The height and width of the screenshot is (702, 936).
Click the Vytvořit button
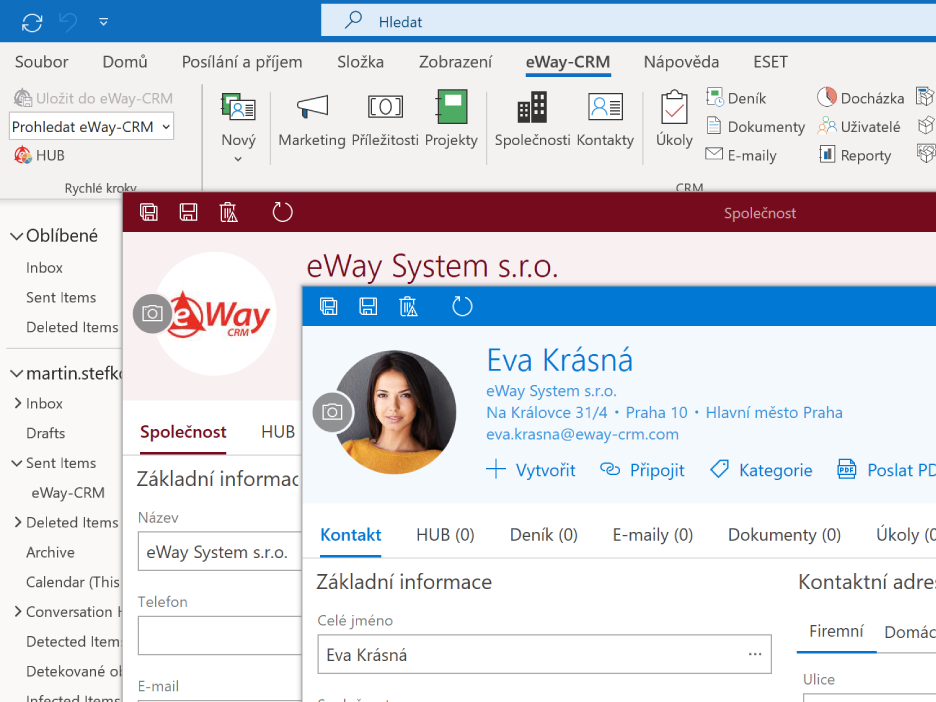pos(530,470)
